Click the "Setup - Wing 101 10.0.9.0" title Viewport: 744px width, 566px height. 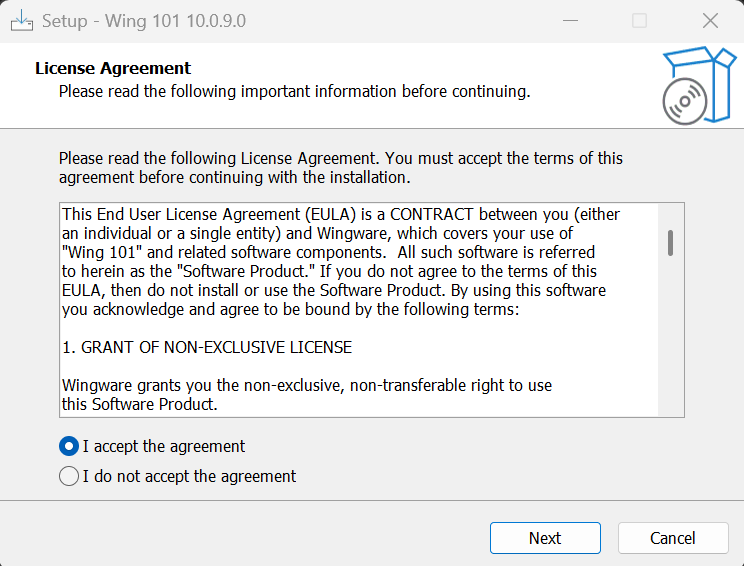coord(144,21)
